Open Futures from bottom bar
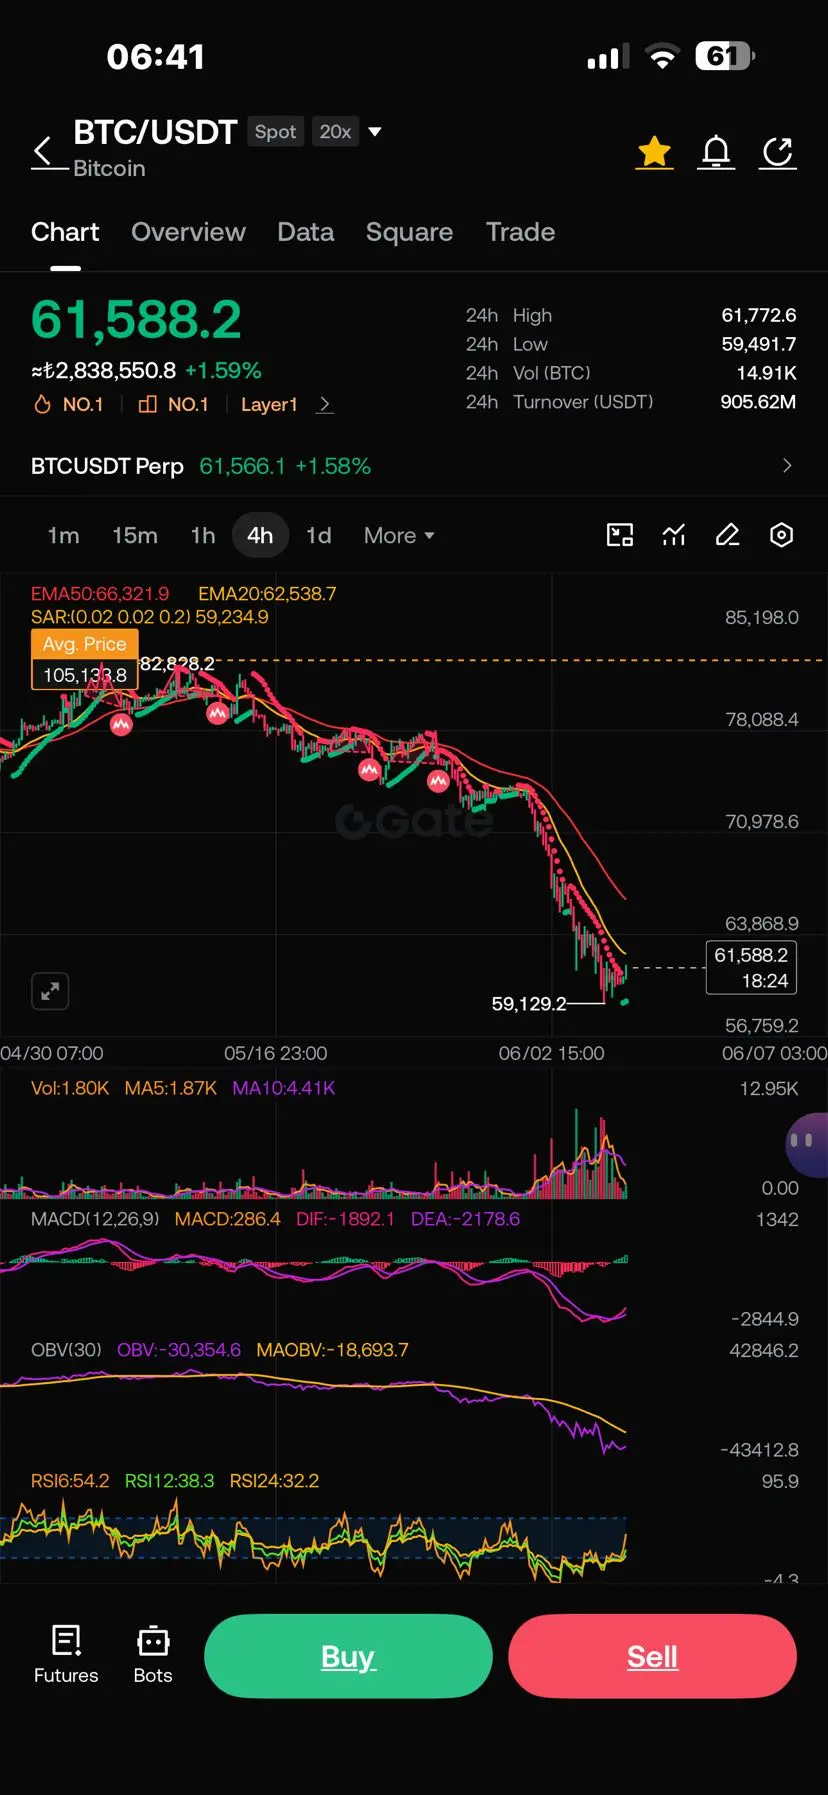The image size is (828, 1795). point(66,1655)
